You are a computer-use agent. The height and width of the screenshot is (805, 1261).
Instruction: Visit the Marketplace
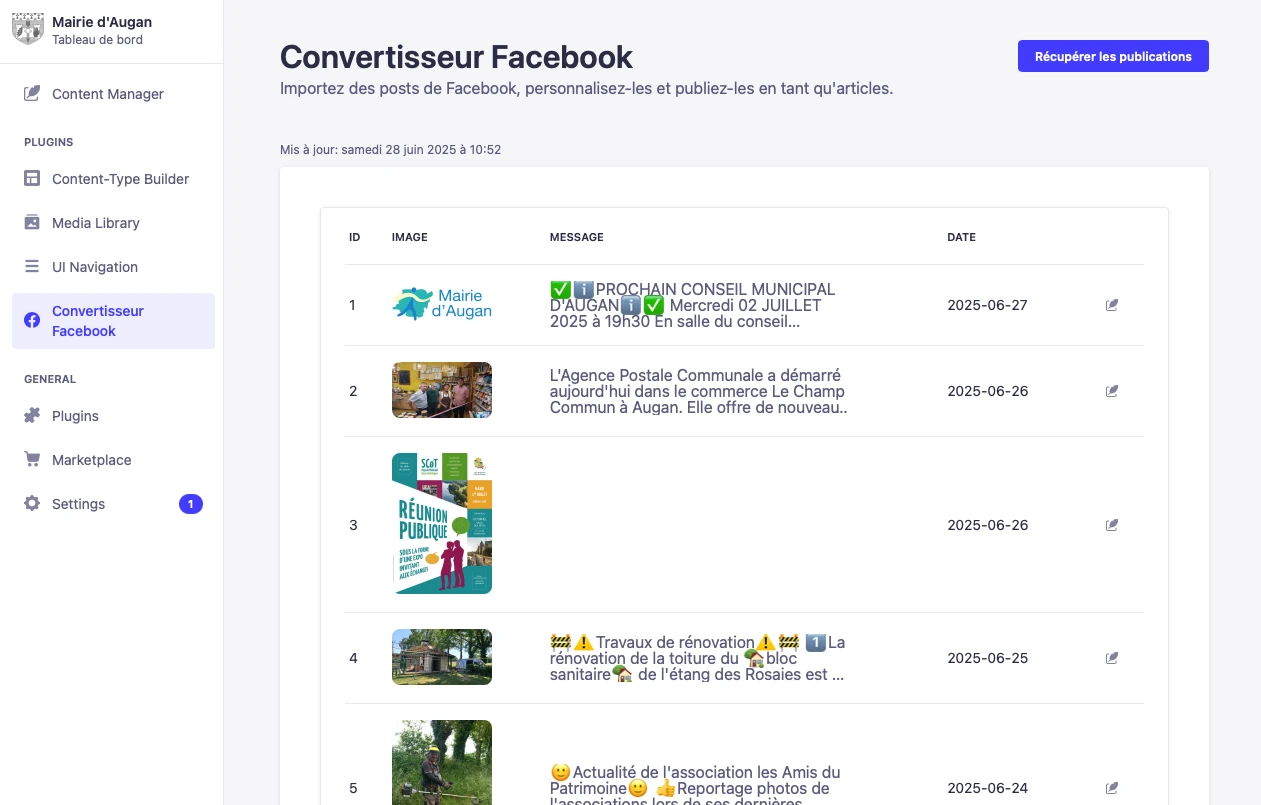click(x=113, y=460)
